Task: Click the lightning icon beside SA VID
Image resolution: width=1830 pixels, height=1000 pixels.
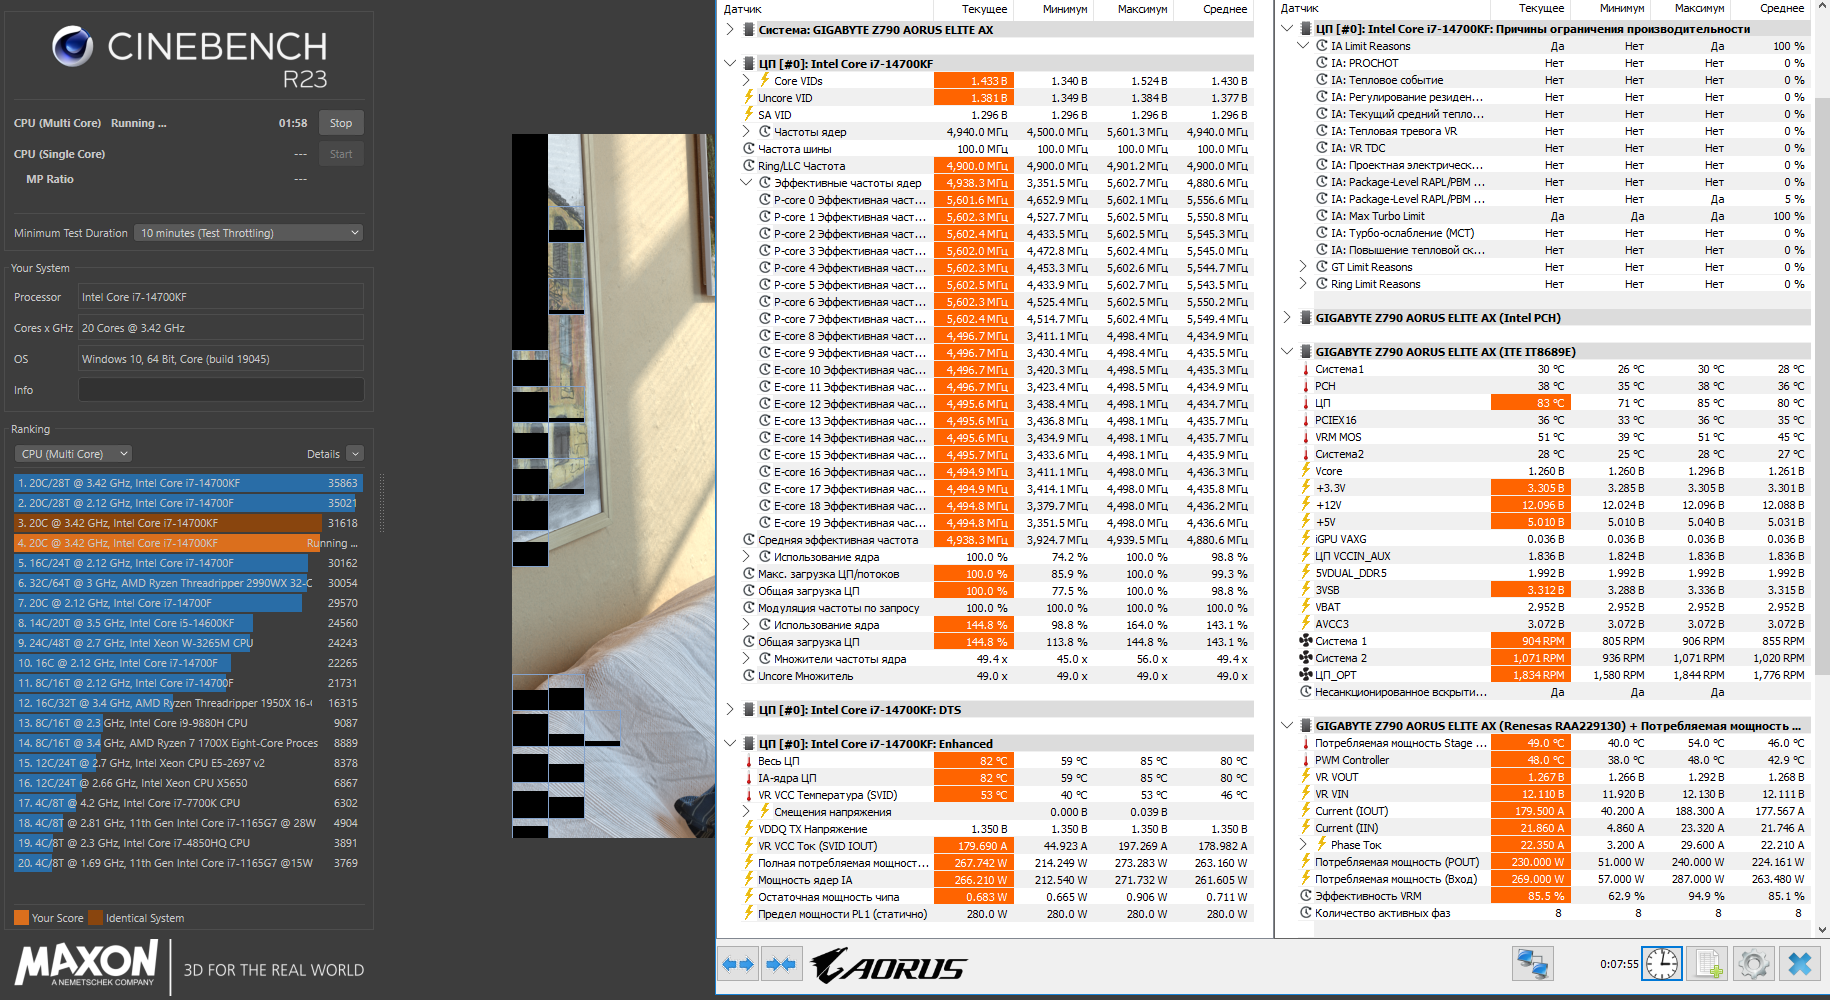Action: point(748,115)
